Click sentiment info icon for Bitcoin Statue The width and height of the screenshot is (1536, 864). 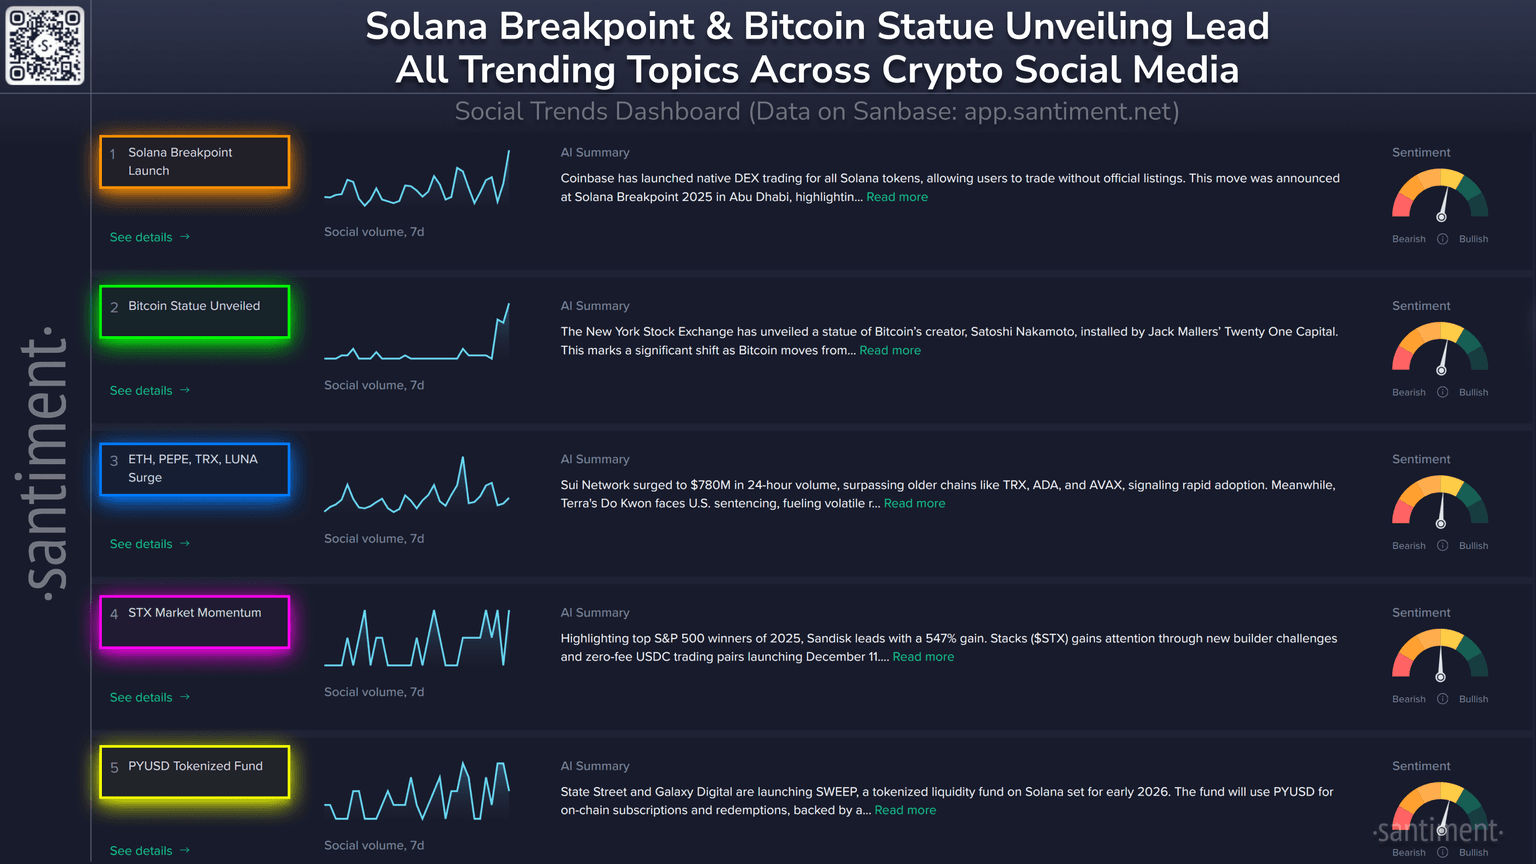(1442, 392)
